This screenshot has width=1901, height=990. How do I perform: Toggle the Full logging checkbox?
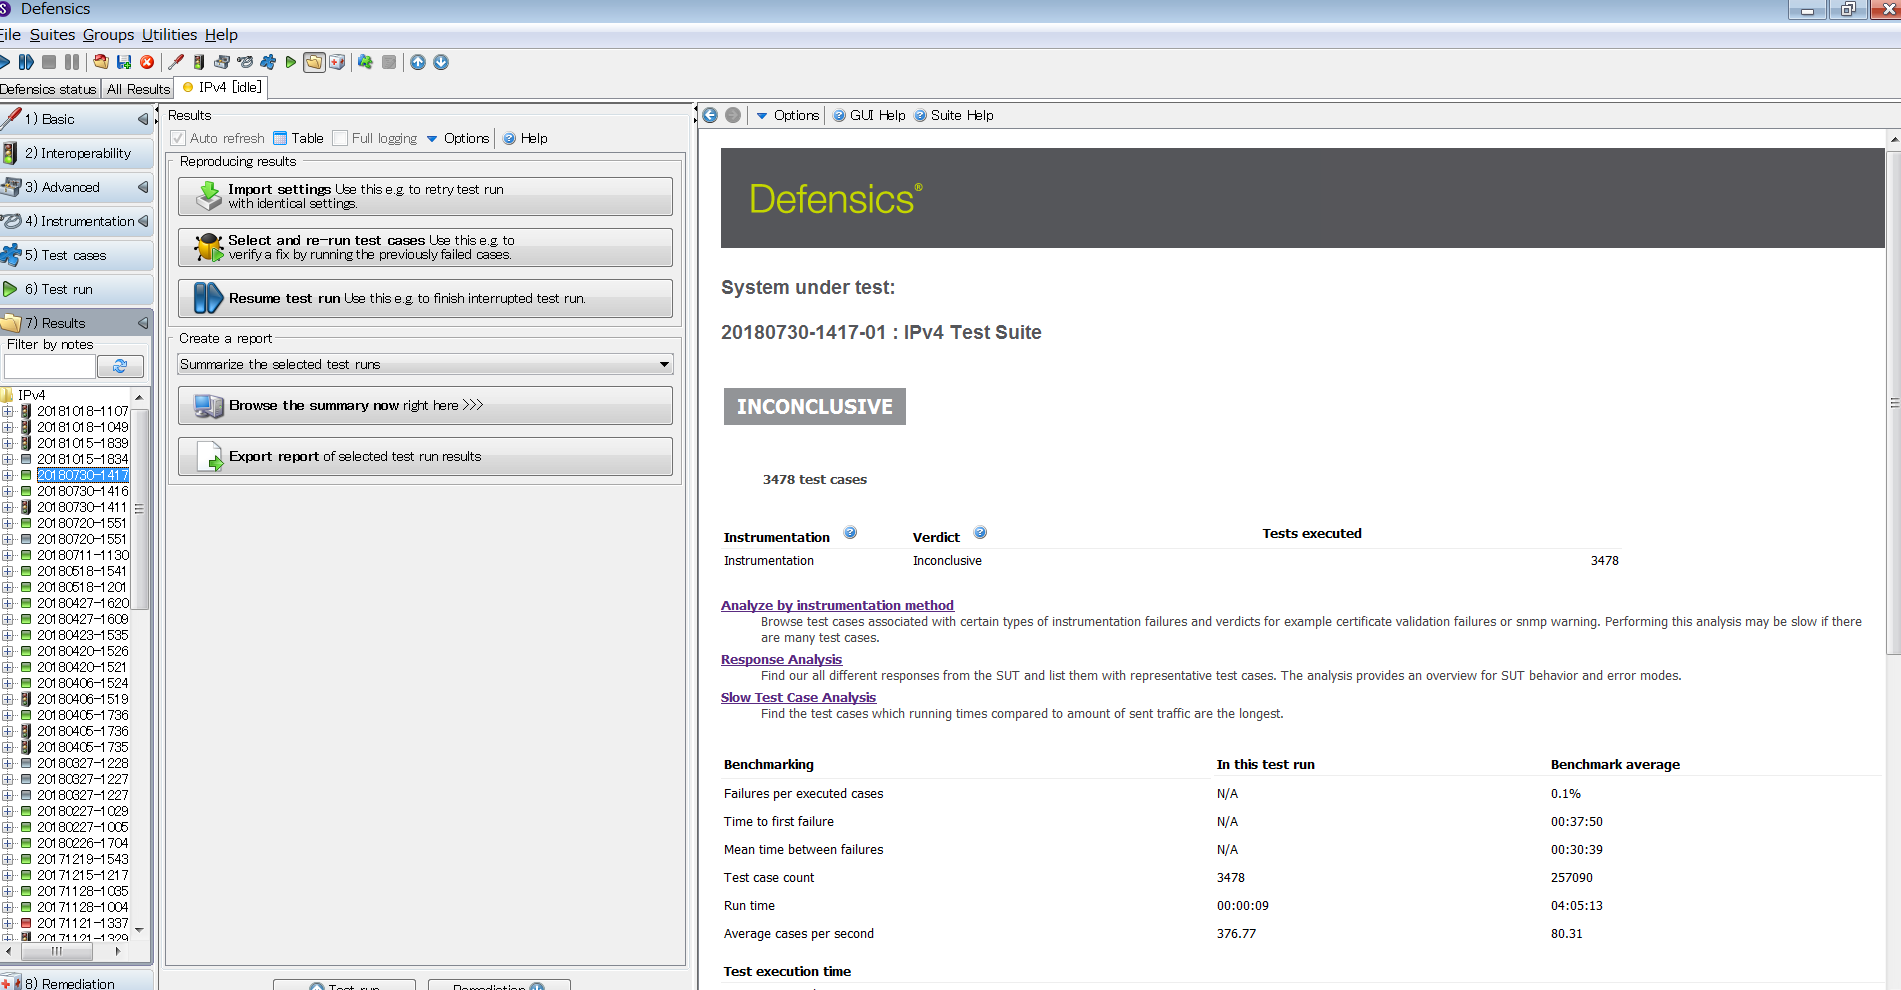340,138
